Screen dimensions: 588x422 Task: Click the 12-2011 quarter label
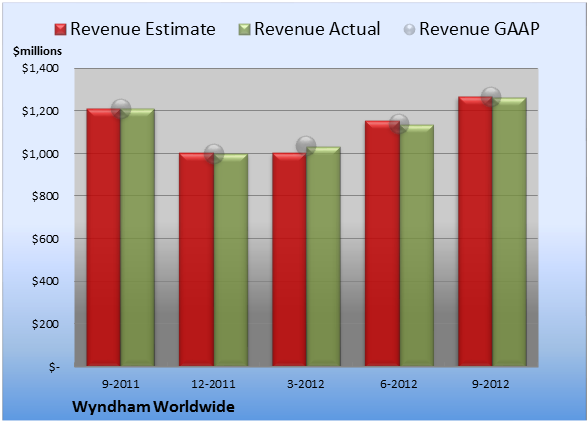coord(213,384)
